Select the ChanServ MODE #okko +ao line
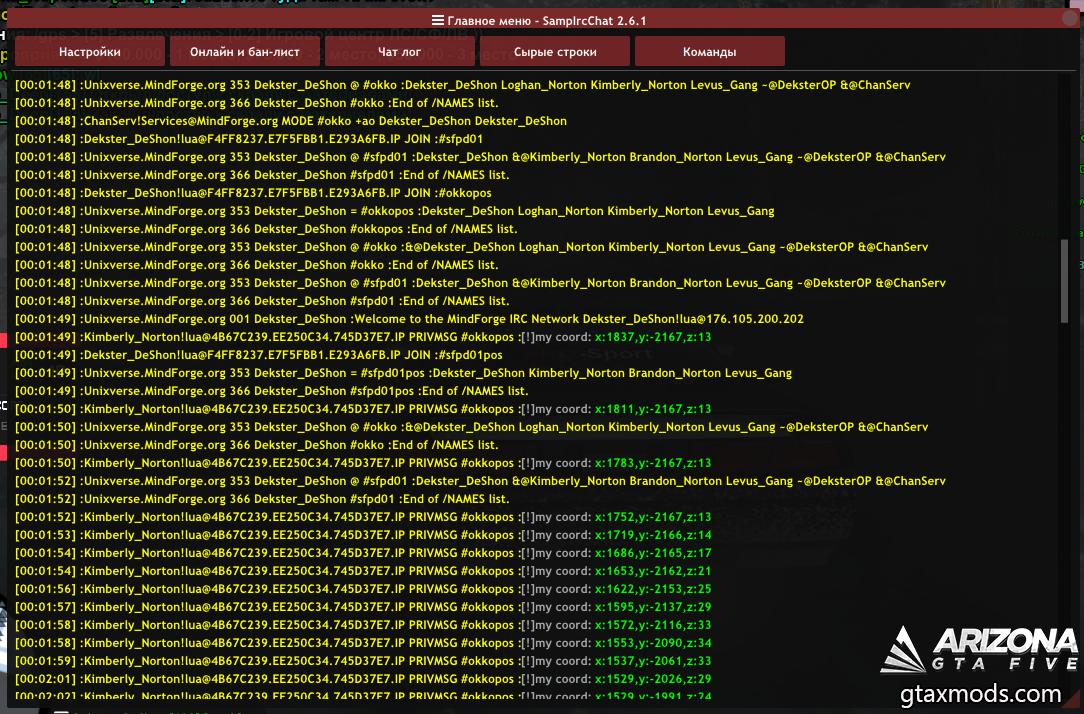 tap(290, 121)
